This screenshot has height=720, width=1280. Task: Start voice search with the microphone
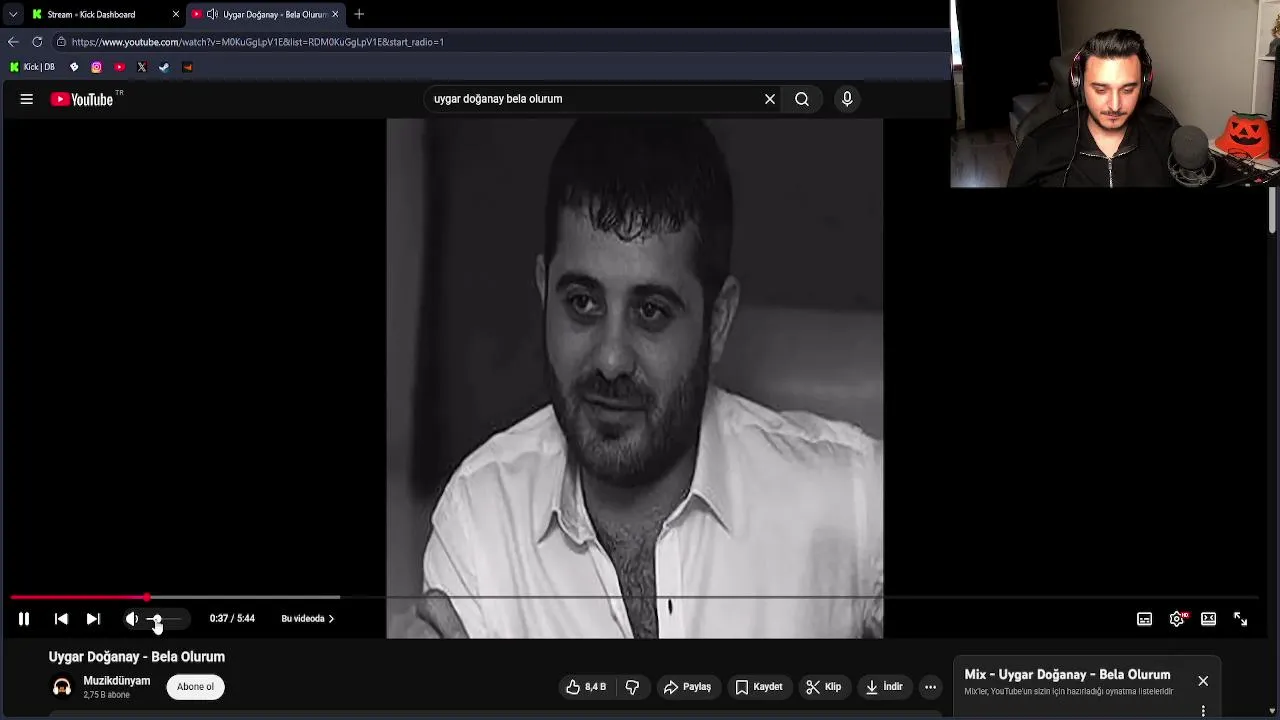847,99
